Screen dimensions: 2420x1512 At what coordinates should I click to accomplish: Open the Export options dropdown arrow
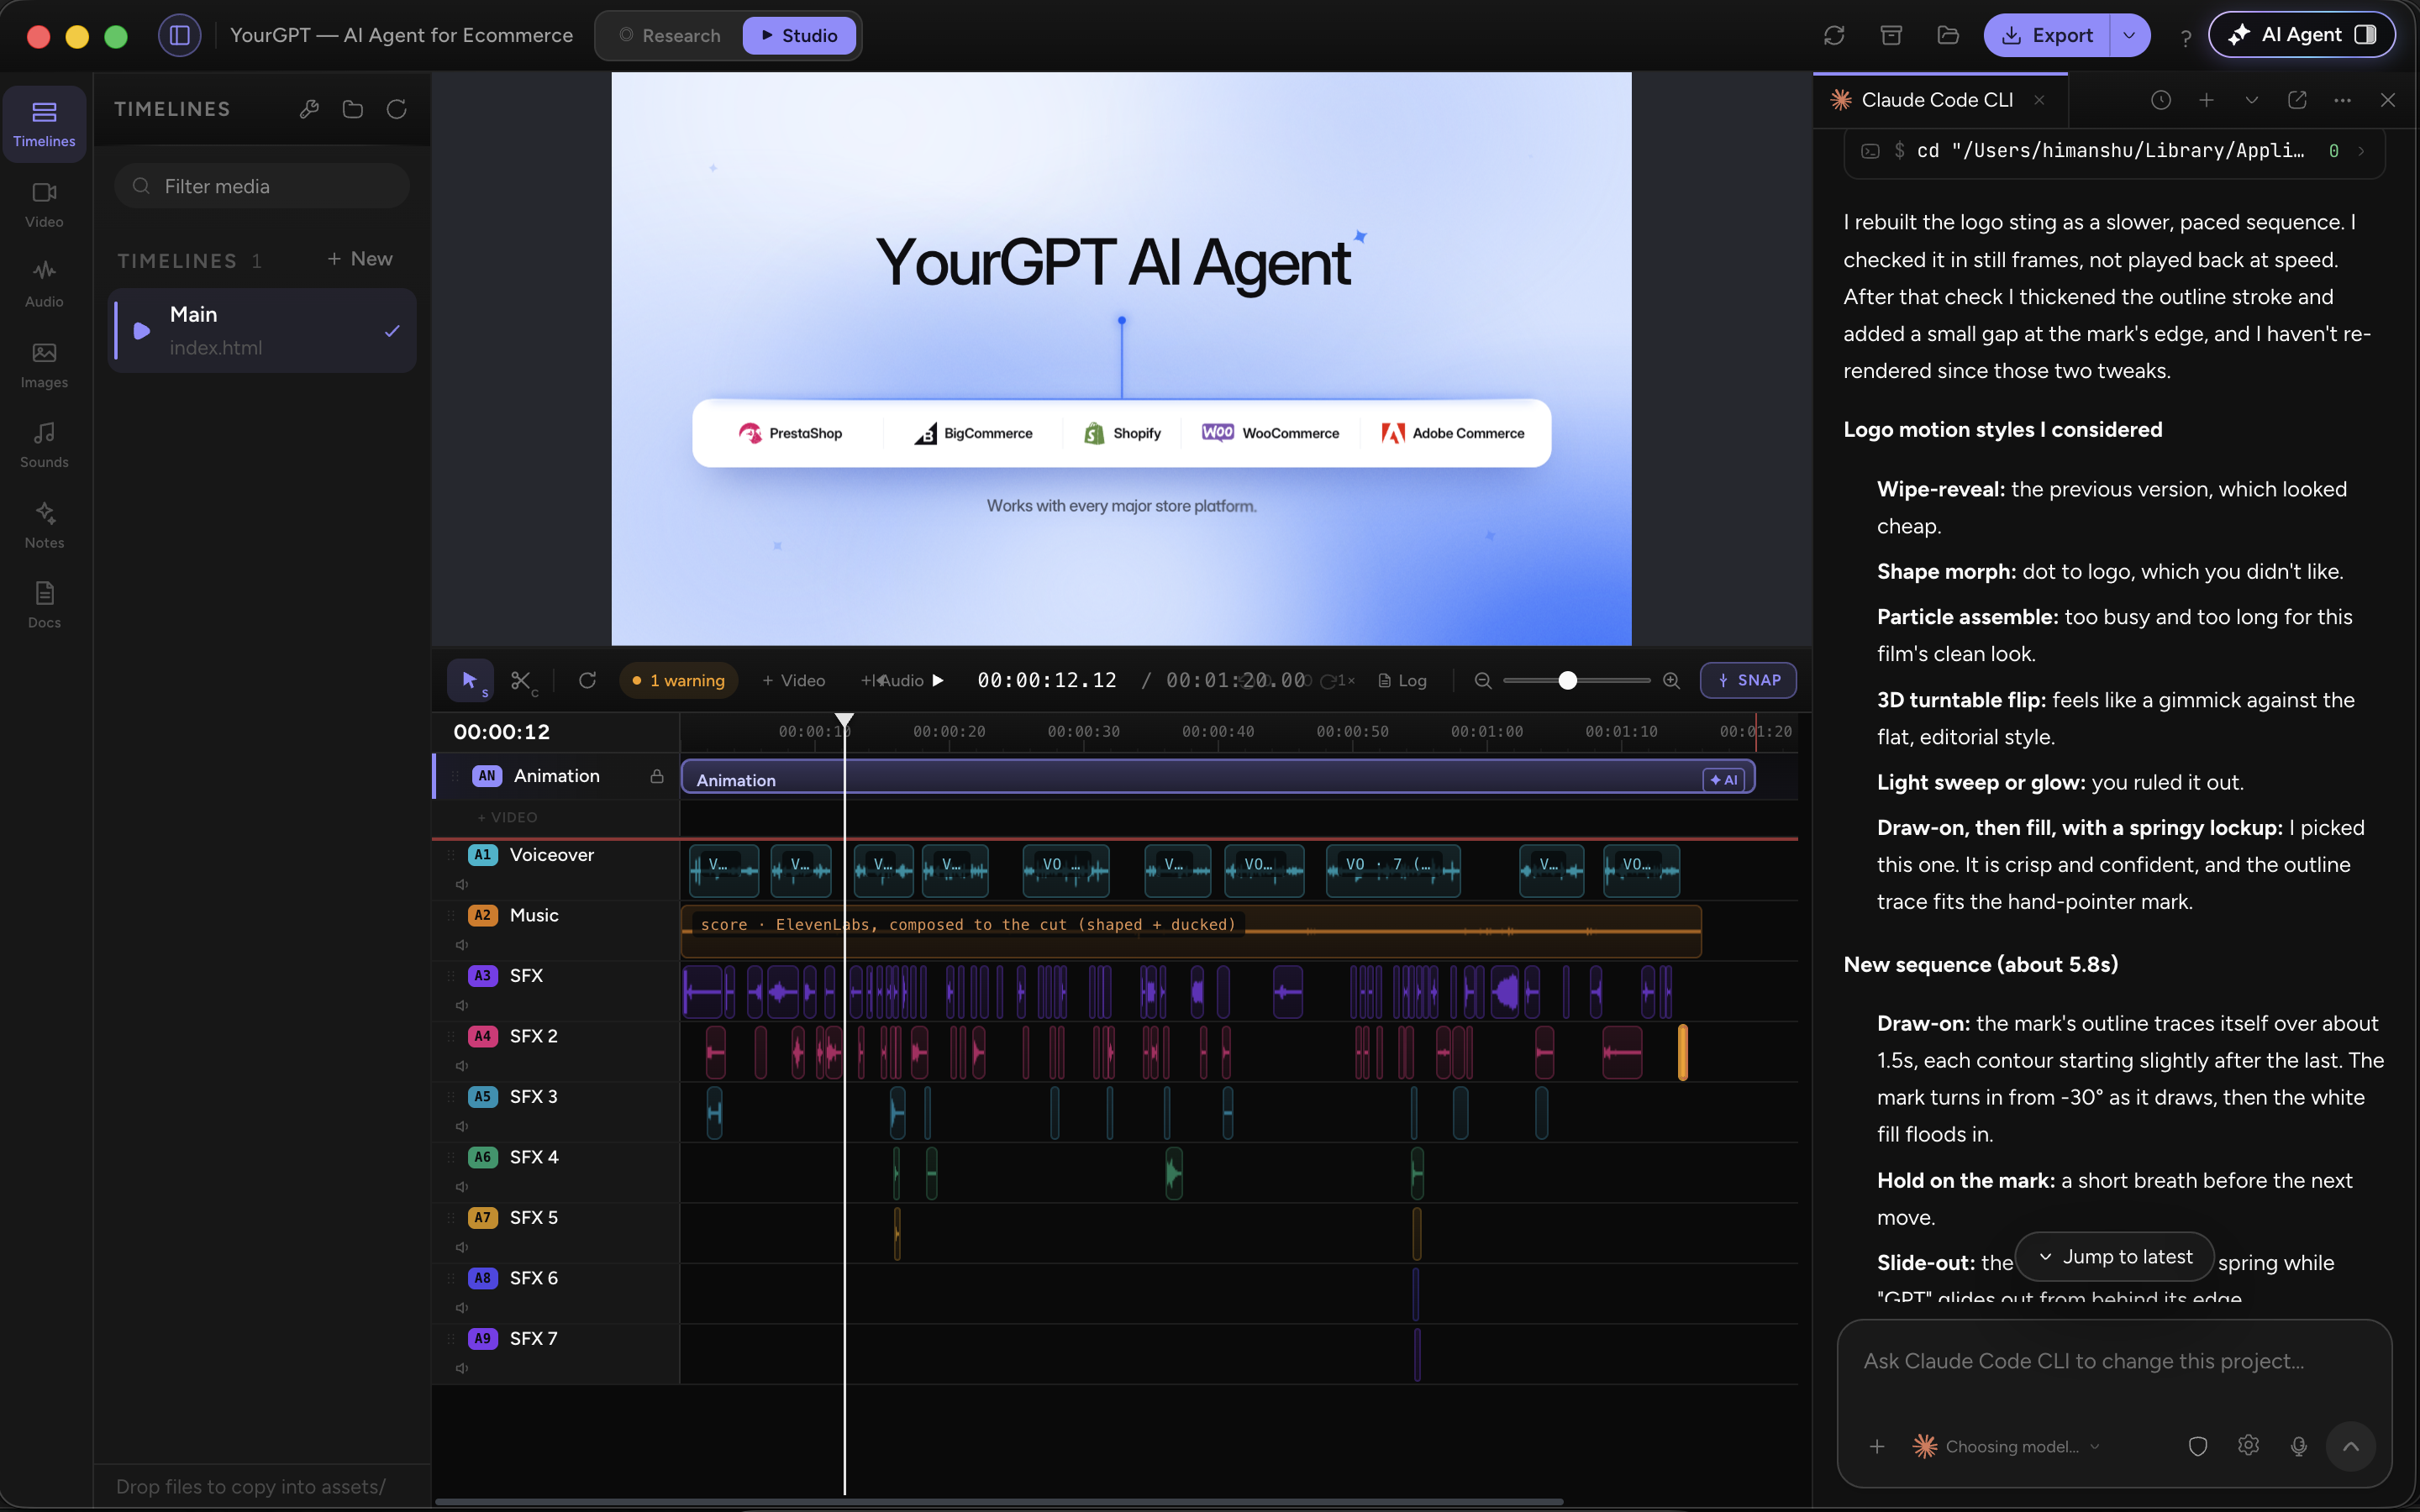point(2129,35)
